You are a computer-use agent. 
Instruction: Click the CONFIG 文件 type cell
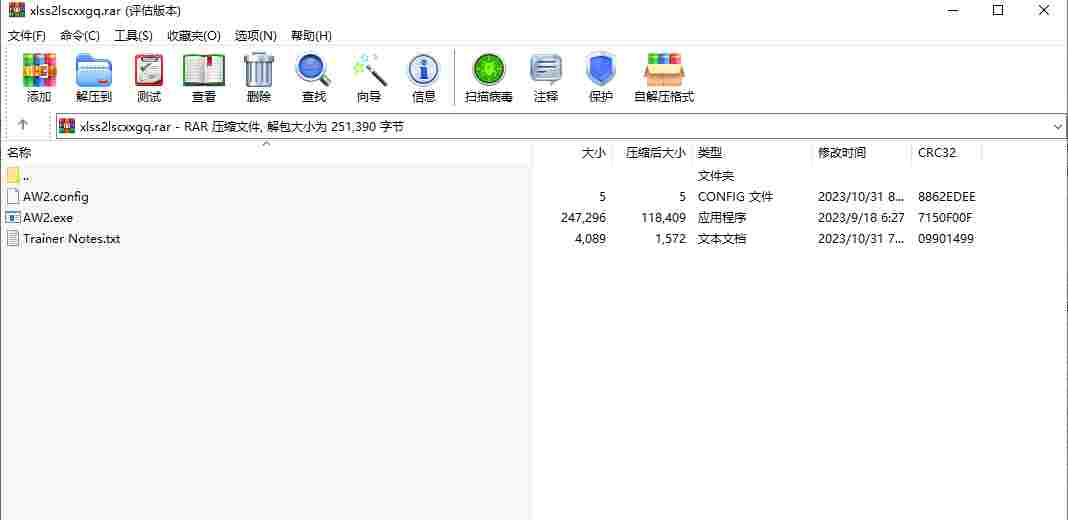point(736,196)
